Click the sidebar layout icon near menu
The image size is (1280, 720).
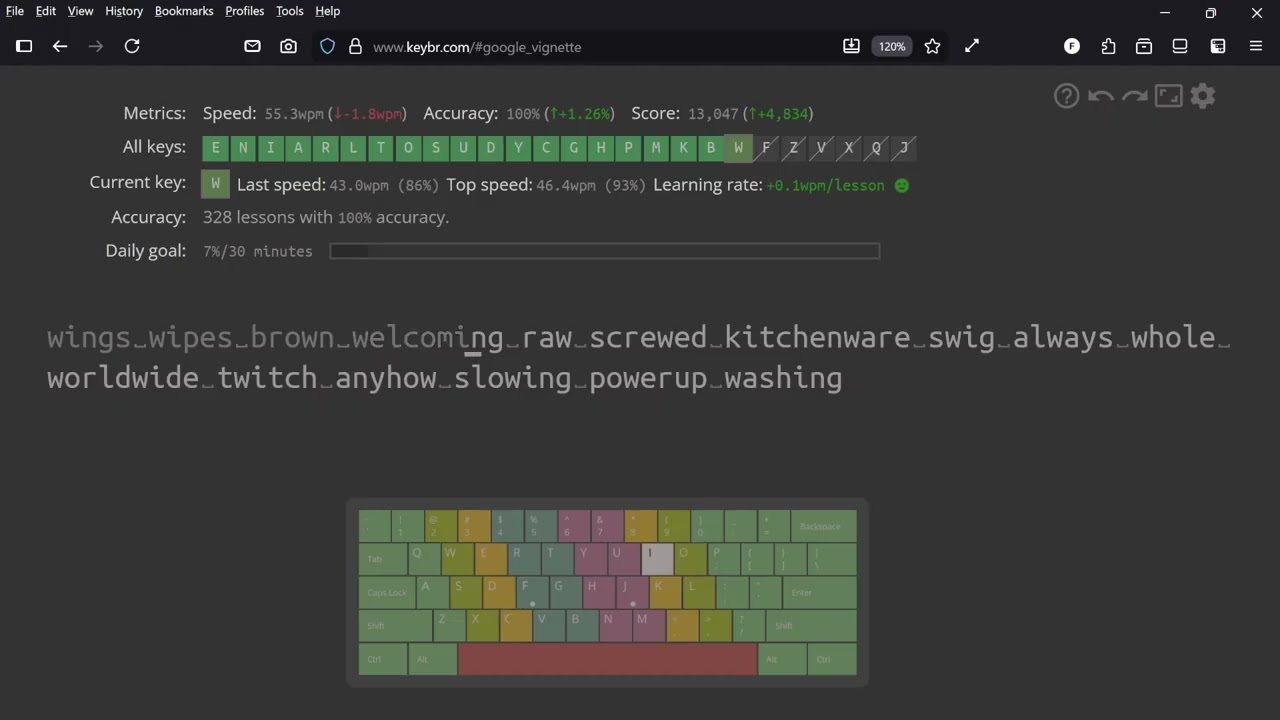[x=1218, y=46]
